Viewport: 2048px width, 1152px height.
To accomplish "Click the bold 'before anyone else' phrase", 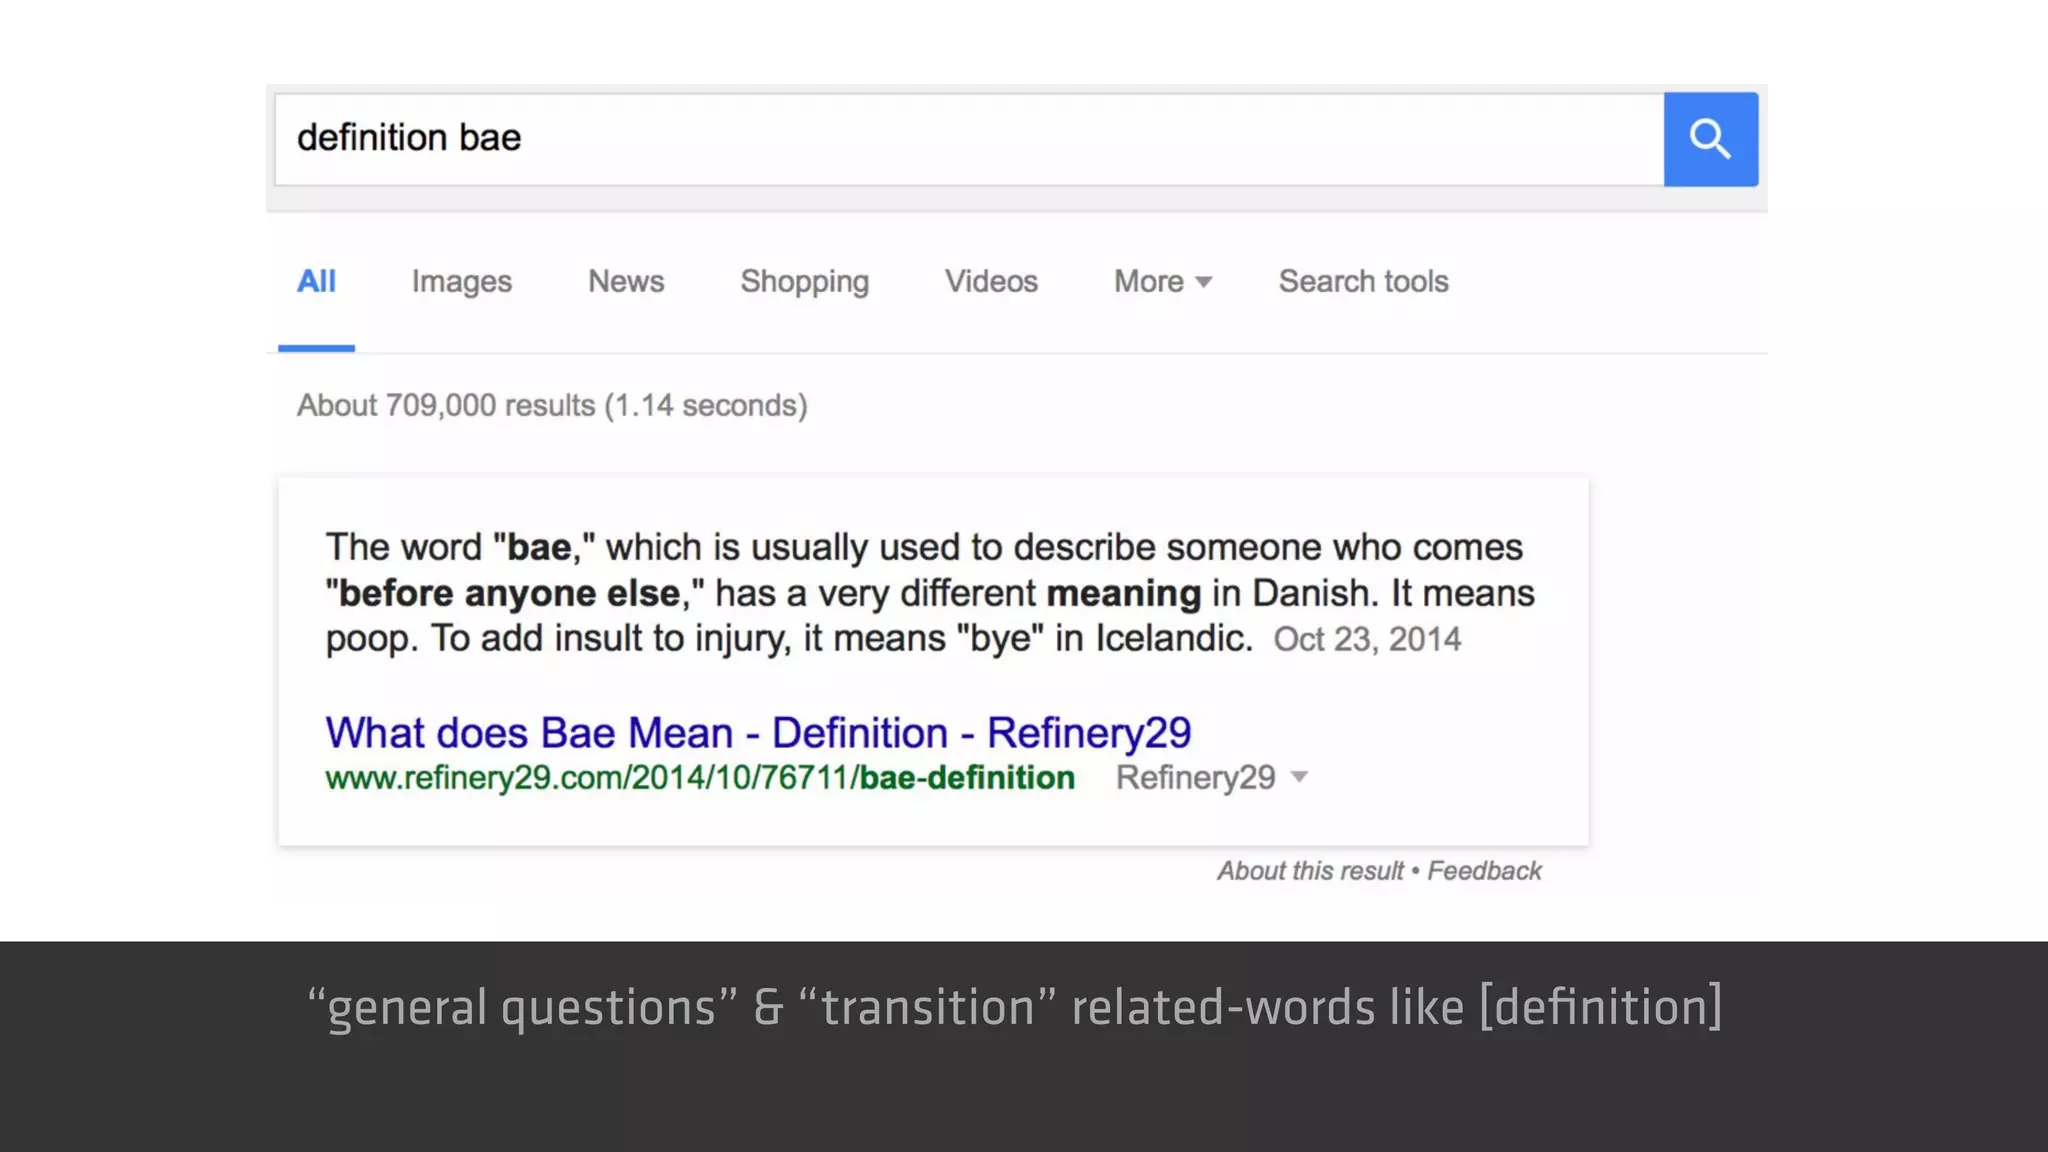I will [x=510, y=594].
